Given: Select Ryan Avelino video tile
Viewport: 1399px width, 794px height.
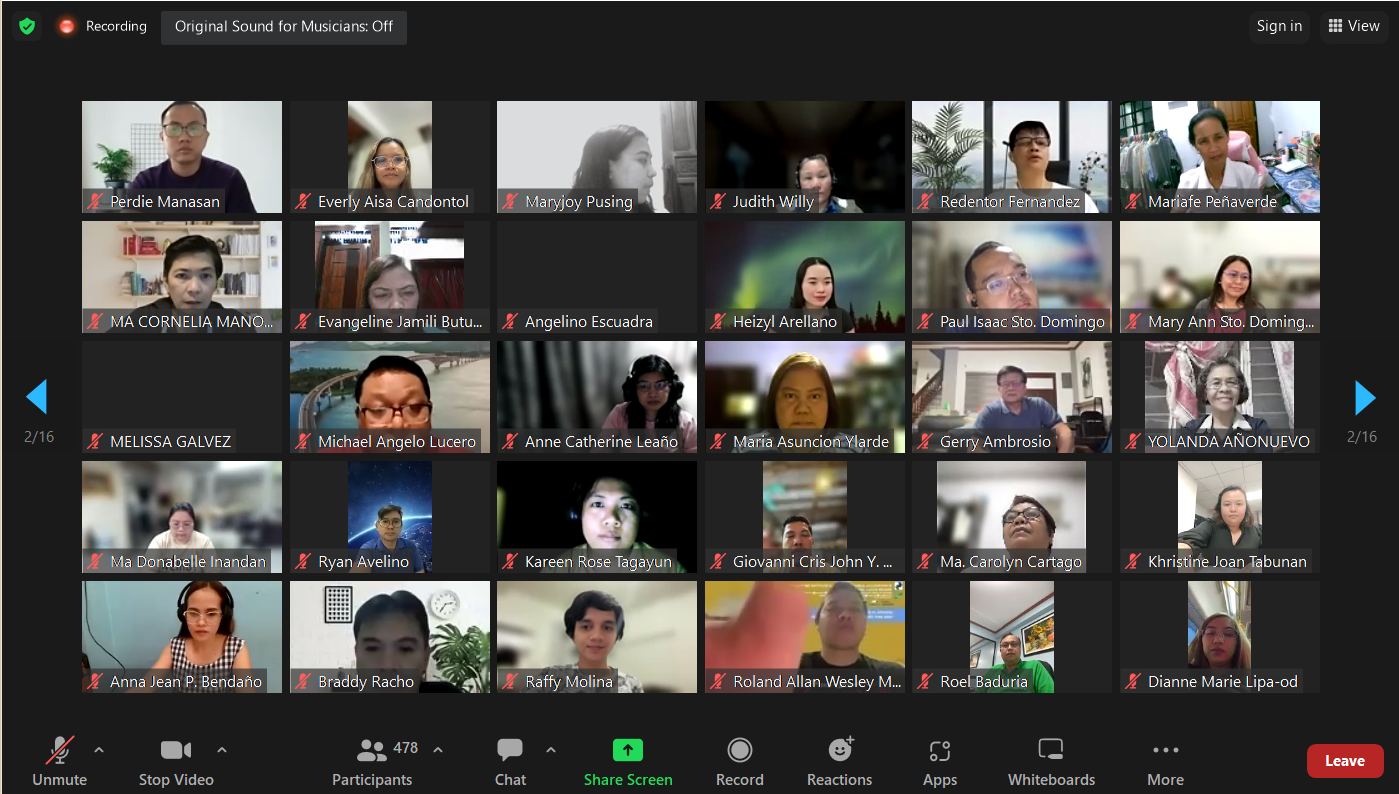Looking at the screenshot, I should [390, 517].
